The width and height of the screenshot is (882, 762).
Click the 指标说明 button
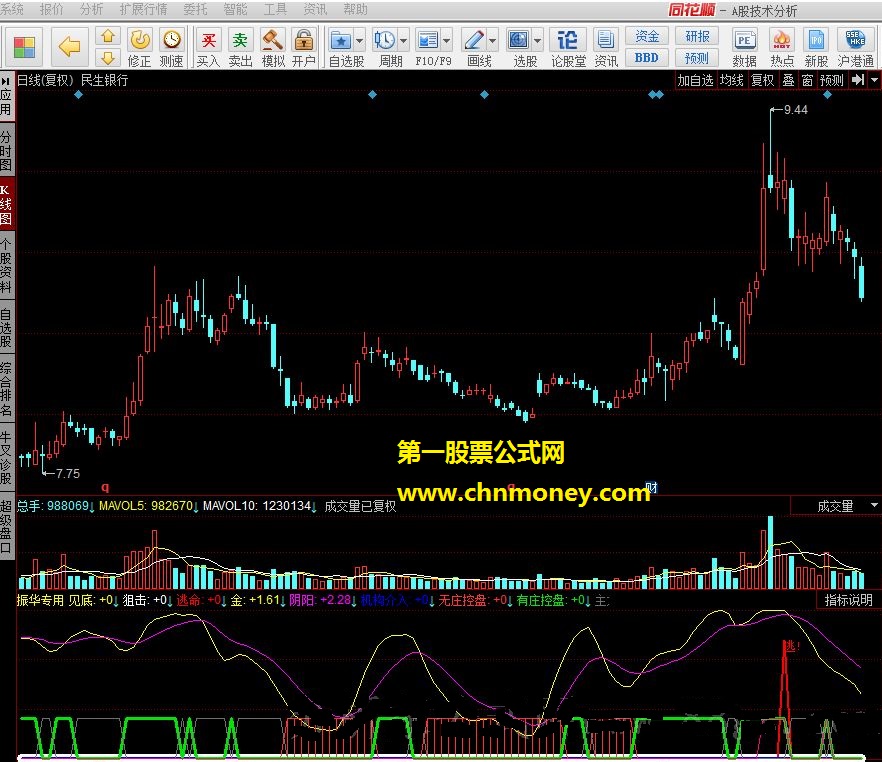[848, 600]
